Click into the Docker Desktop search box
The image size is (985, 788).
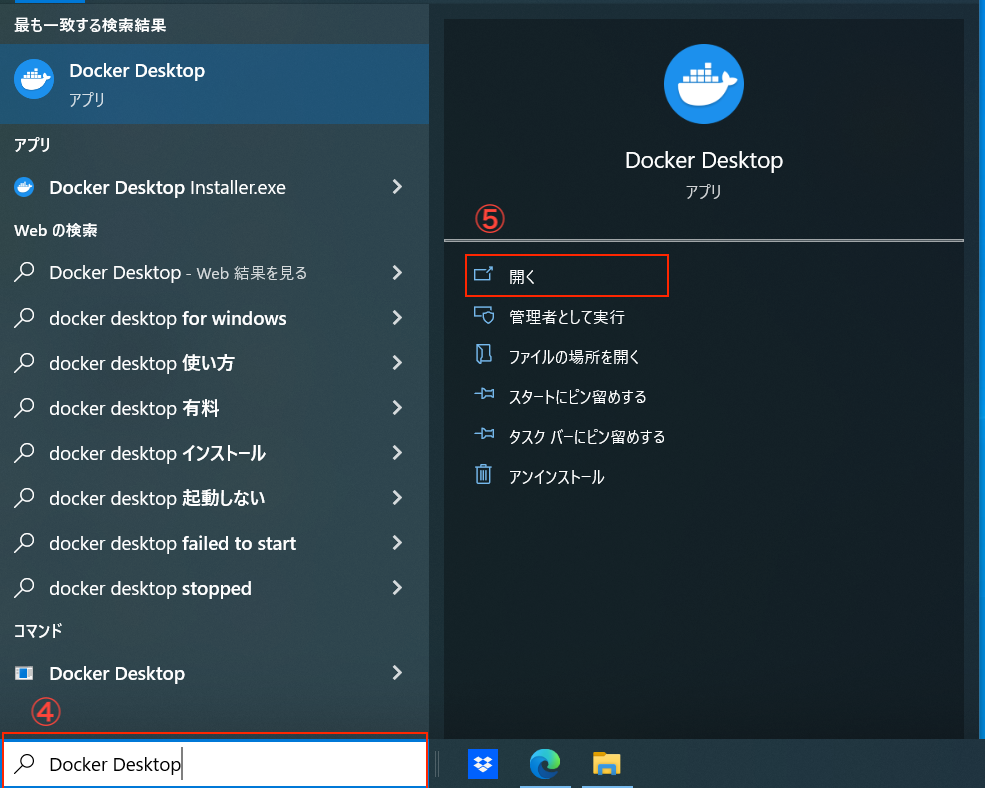click(x=215, y=763)
